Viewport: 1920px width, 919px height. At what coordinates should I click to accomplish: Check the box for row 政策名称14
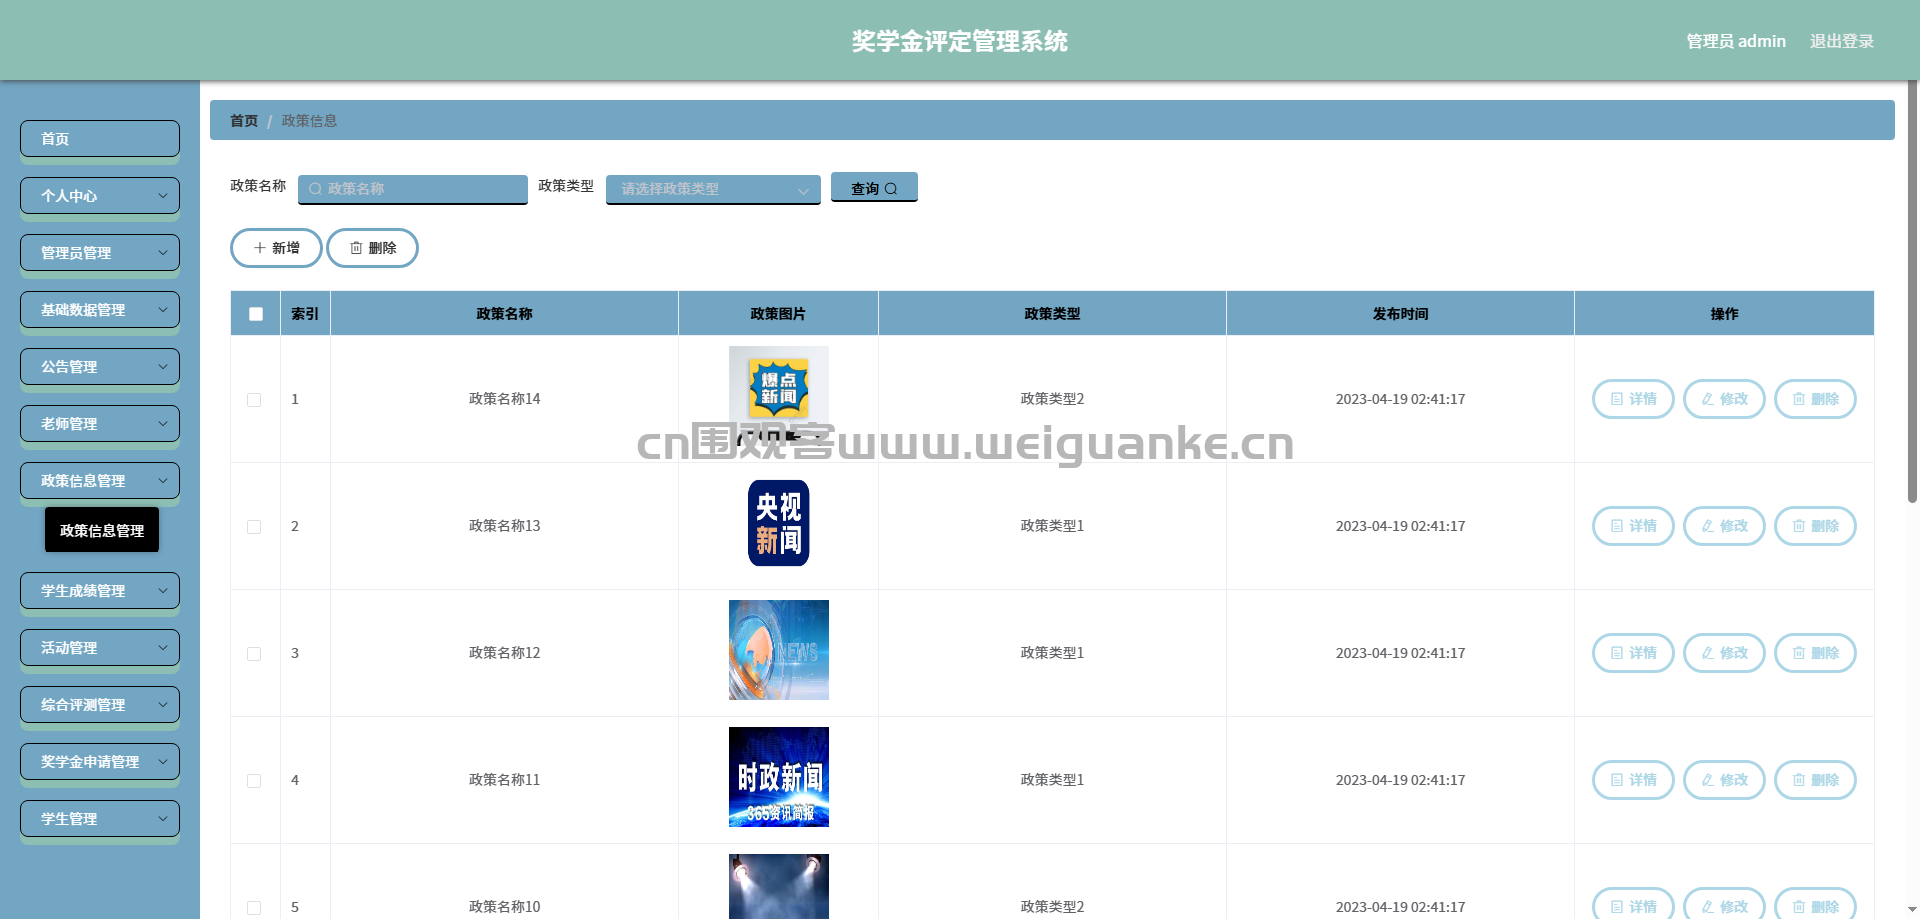tap(254, 400)
